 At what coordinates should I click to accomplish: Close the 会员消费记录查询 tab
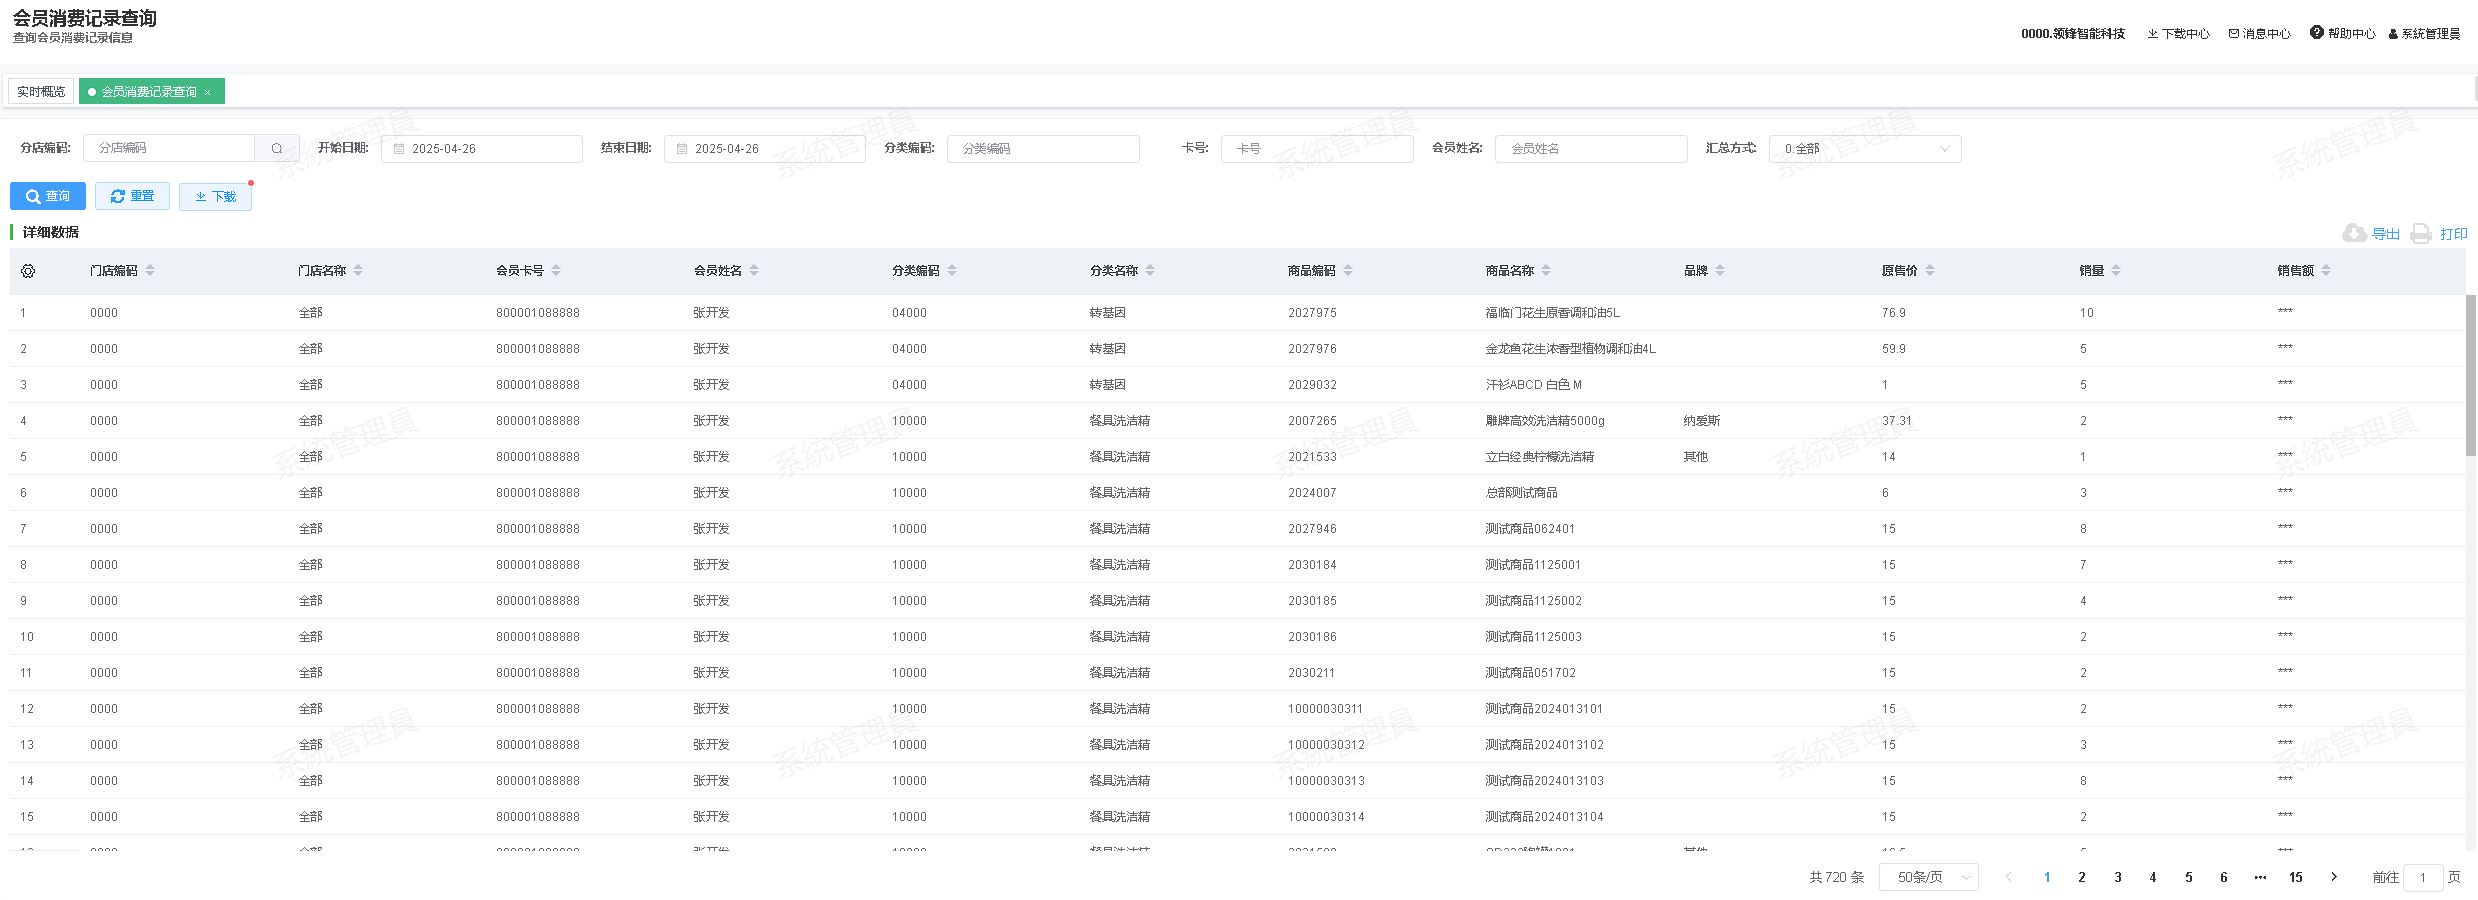click(x=208, y=92)
